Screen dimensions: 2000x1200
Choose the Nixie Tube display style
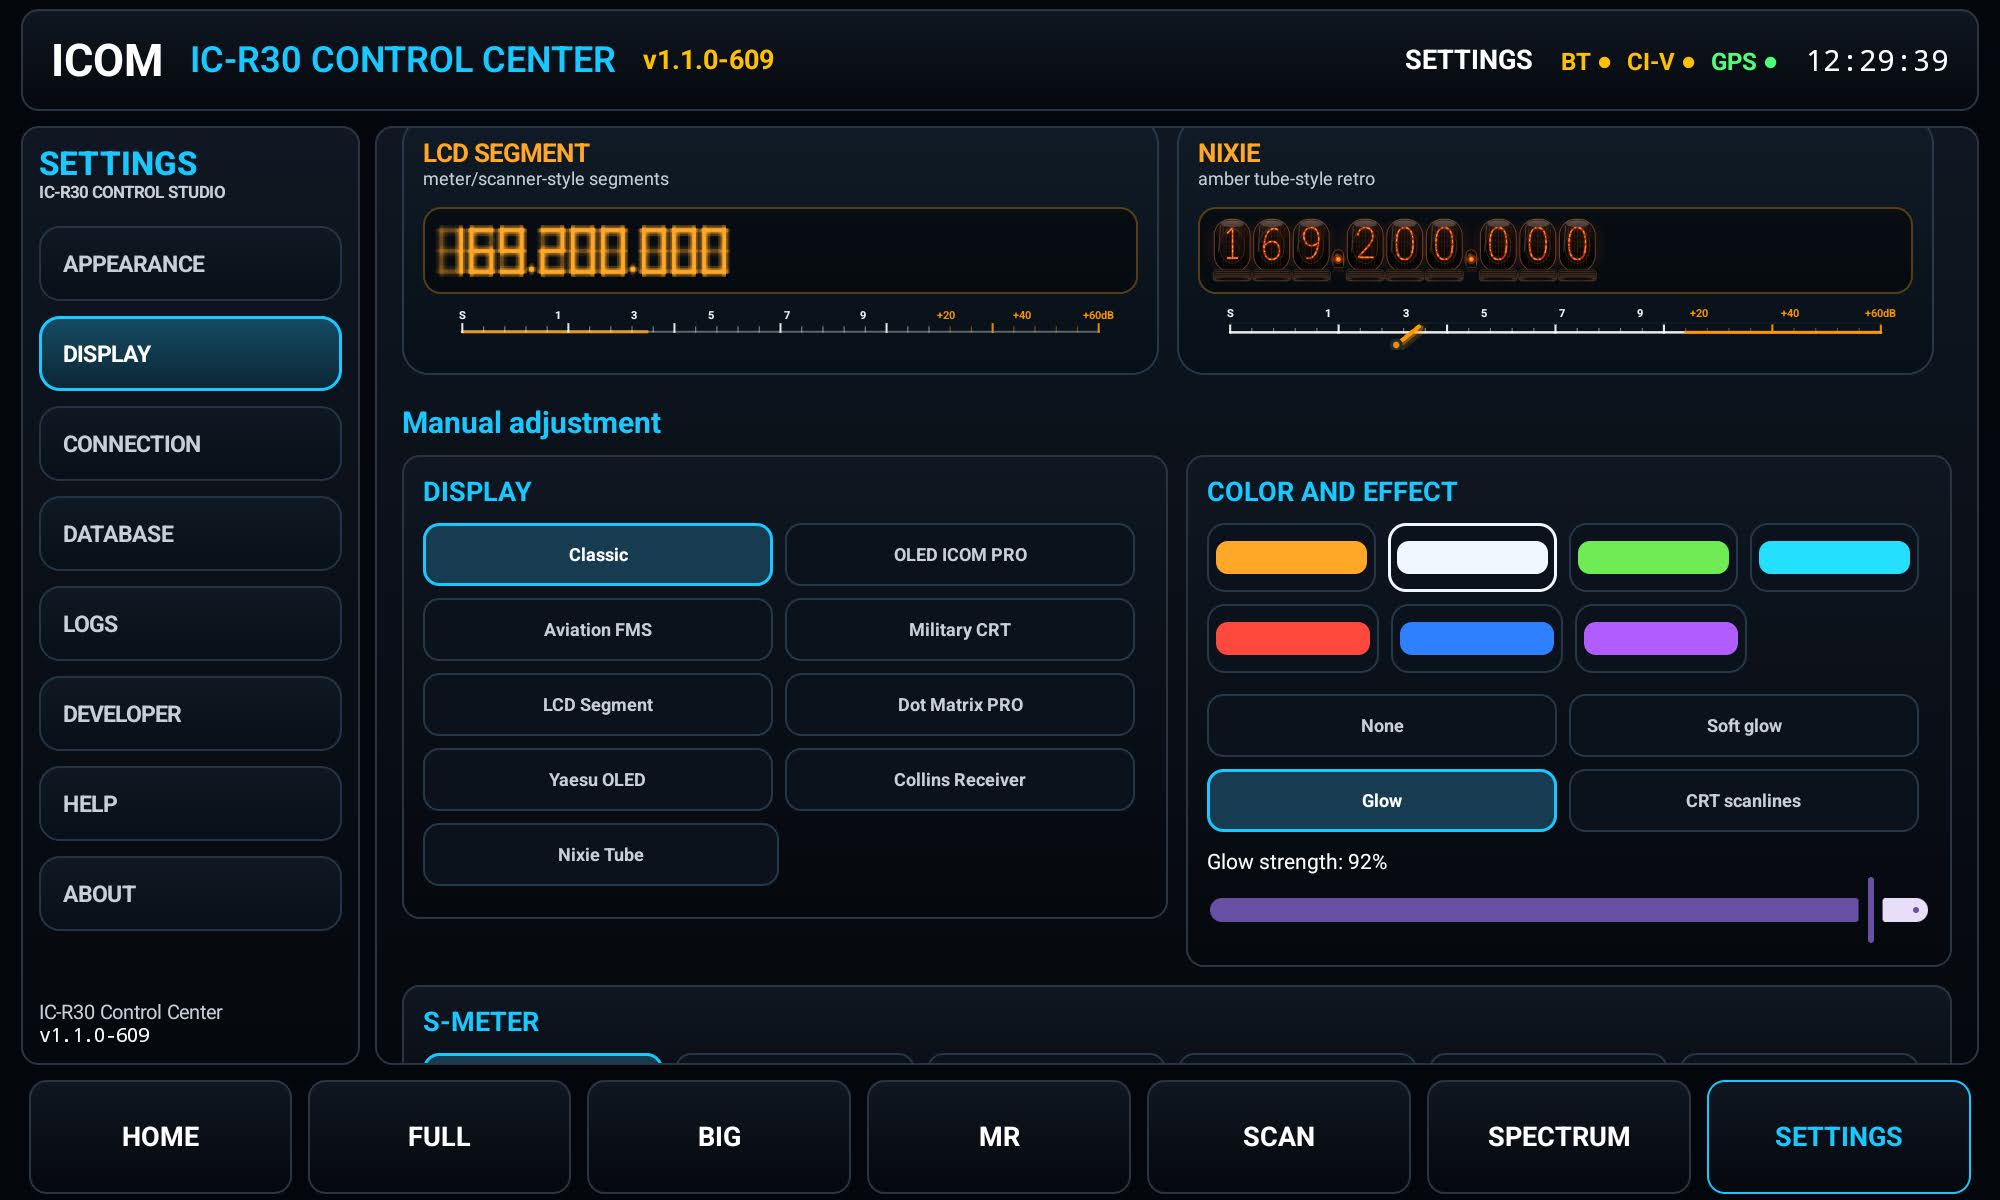[x=601, y=855]
